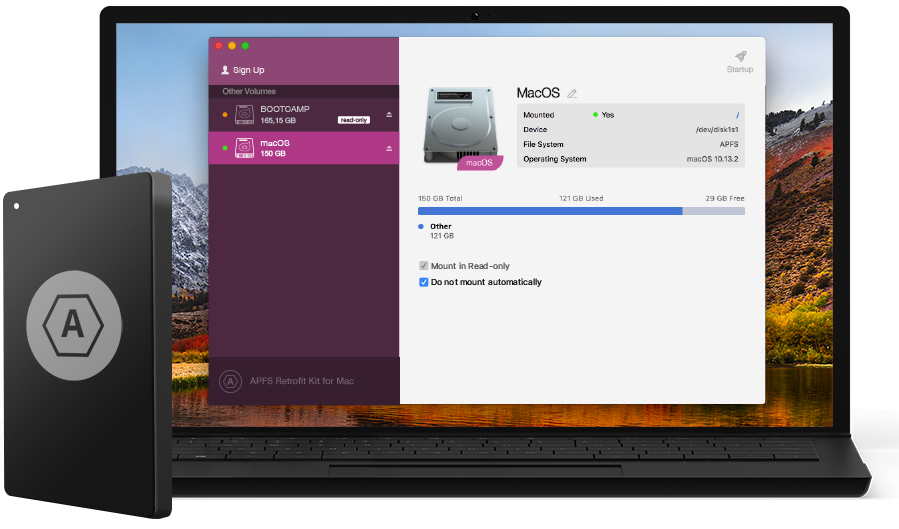Screen dimensions: 899x529
Task: Click the Sign Up user icon
Action: point(225,70)
